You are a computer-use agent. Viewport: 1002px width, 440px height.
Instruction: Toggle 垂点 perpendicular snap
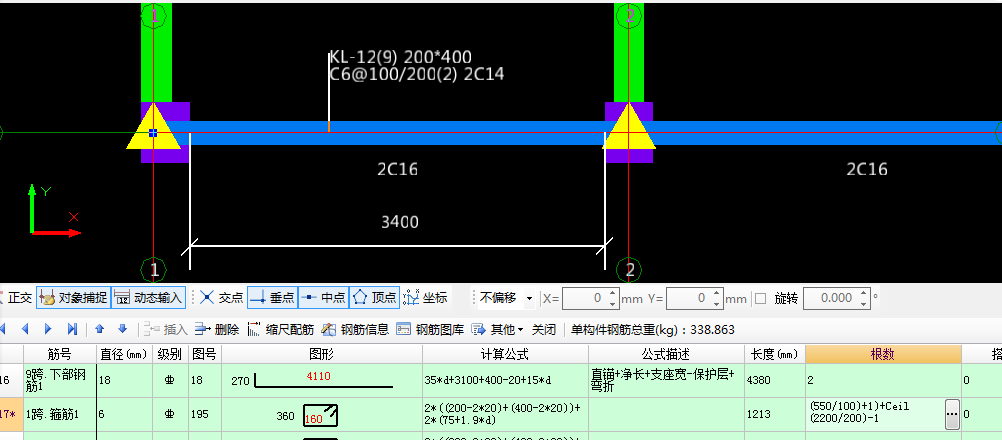tap(272, 298)
